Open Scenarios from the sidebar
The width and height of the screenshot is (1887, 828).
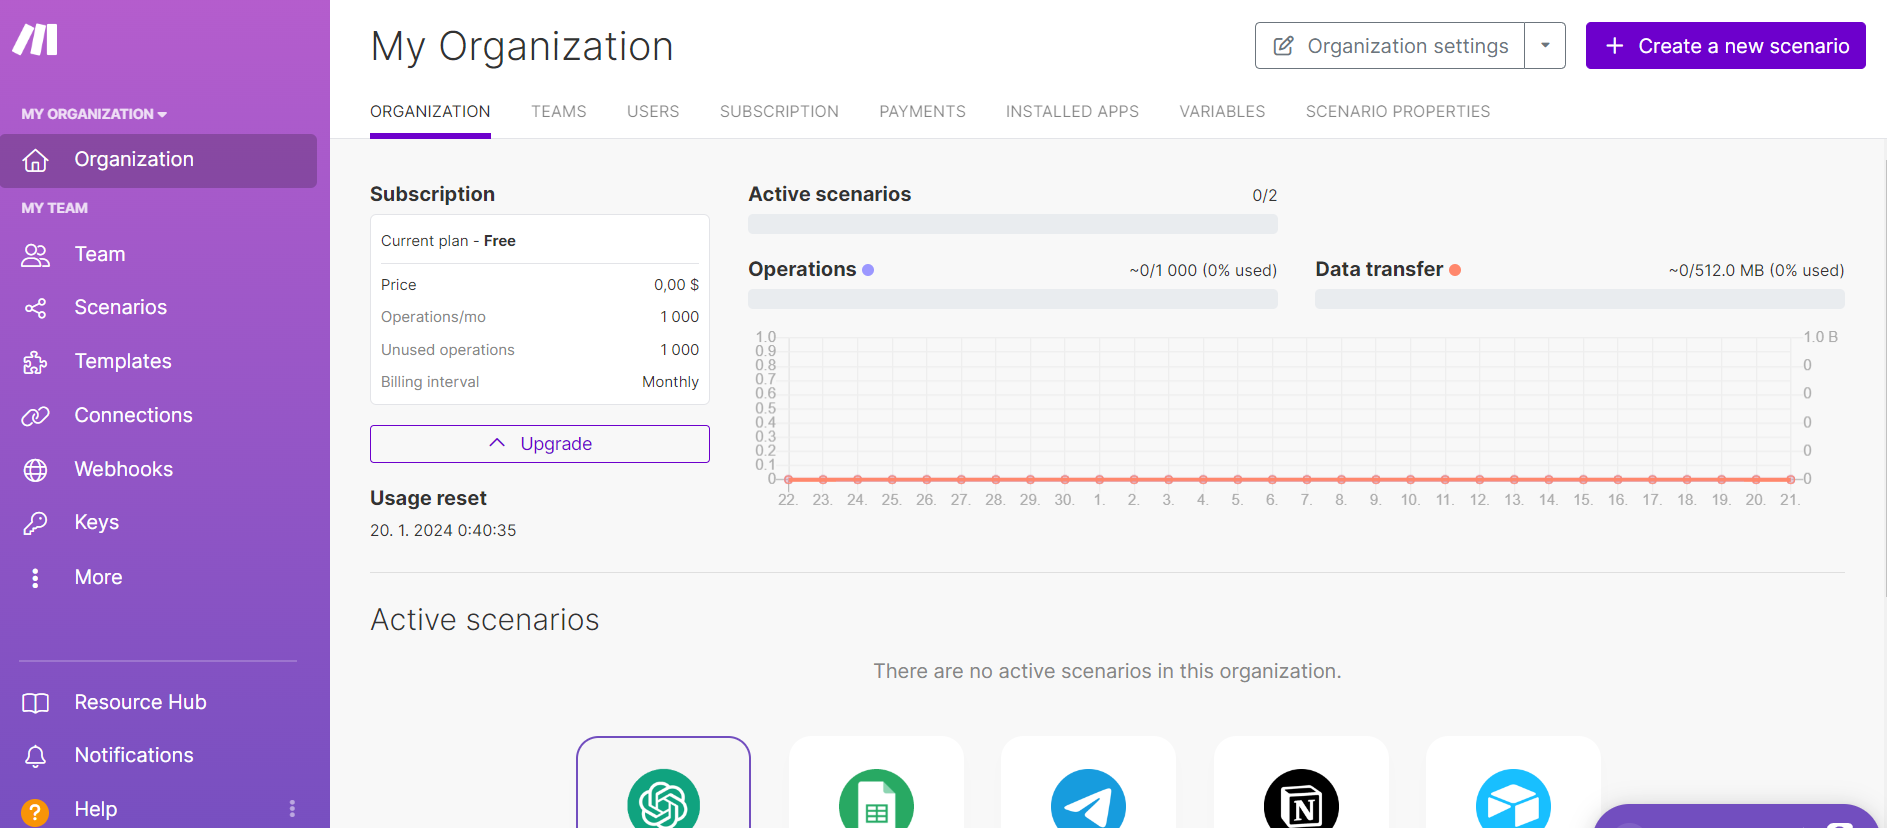pos(120,308)
